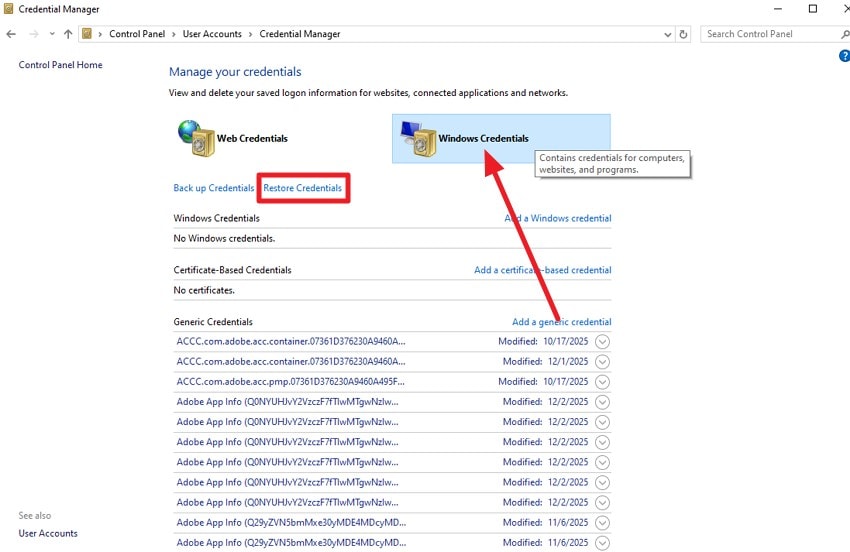Screen dimensions: 850x552
Task: Click Add a certificate-based credential
Action: pos(543,269)
